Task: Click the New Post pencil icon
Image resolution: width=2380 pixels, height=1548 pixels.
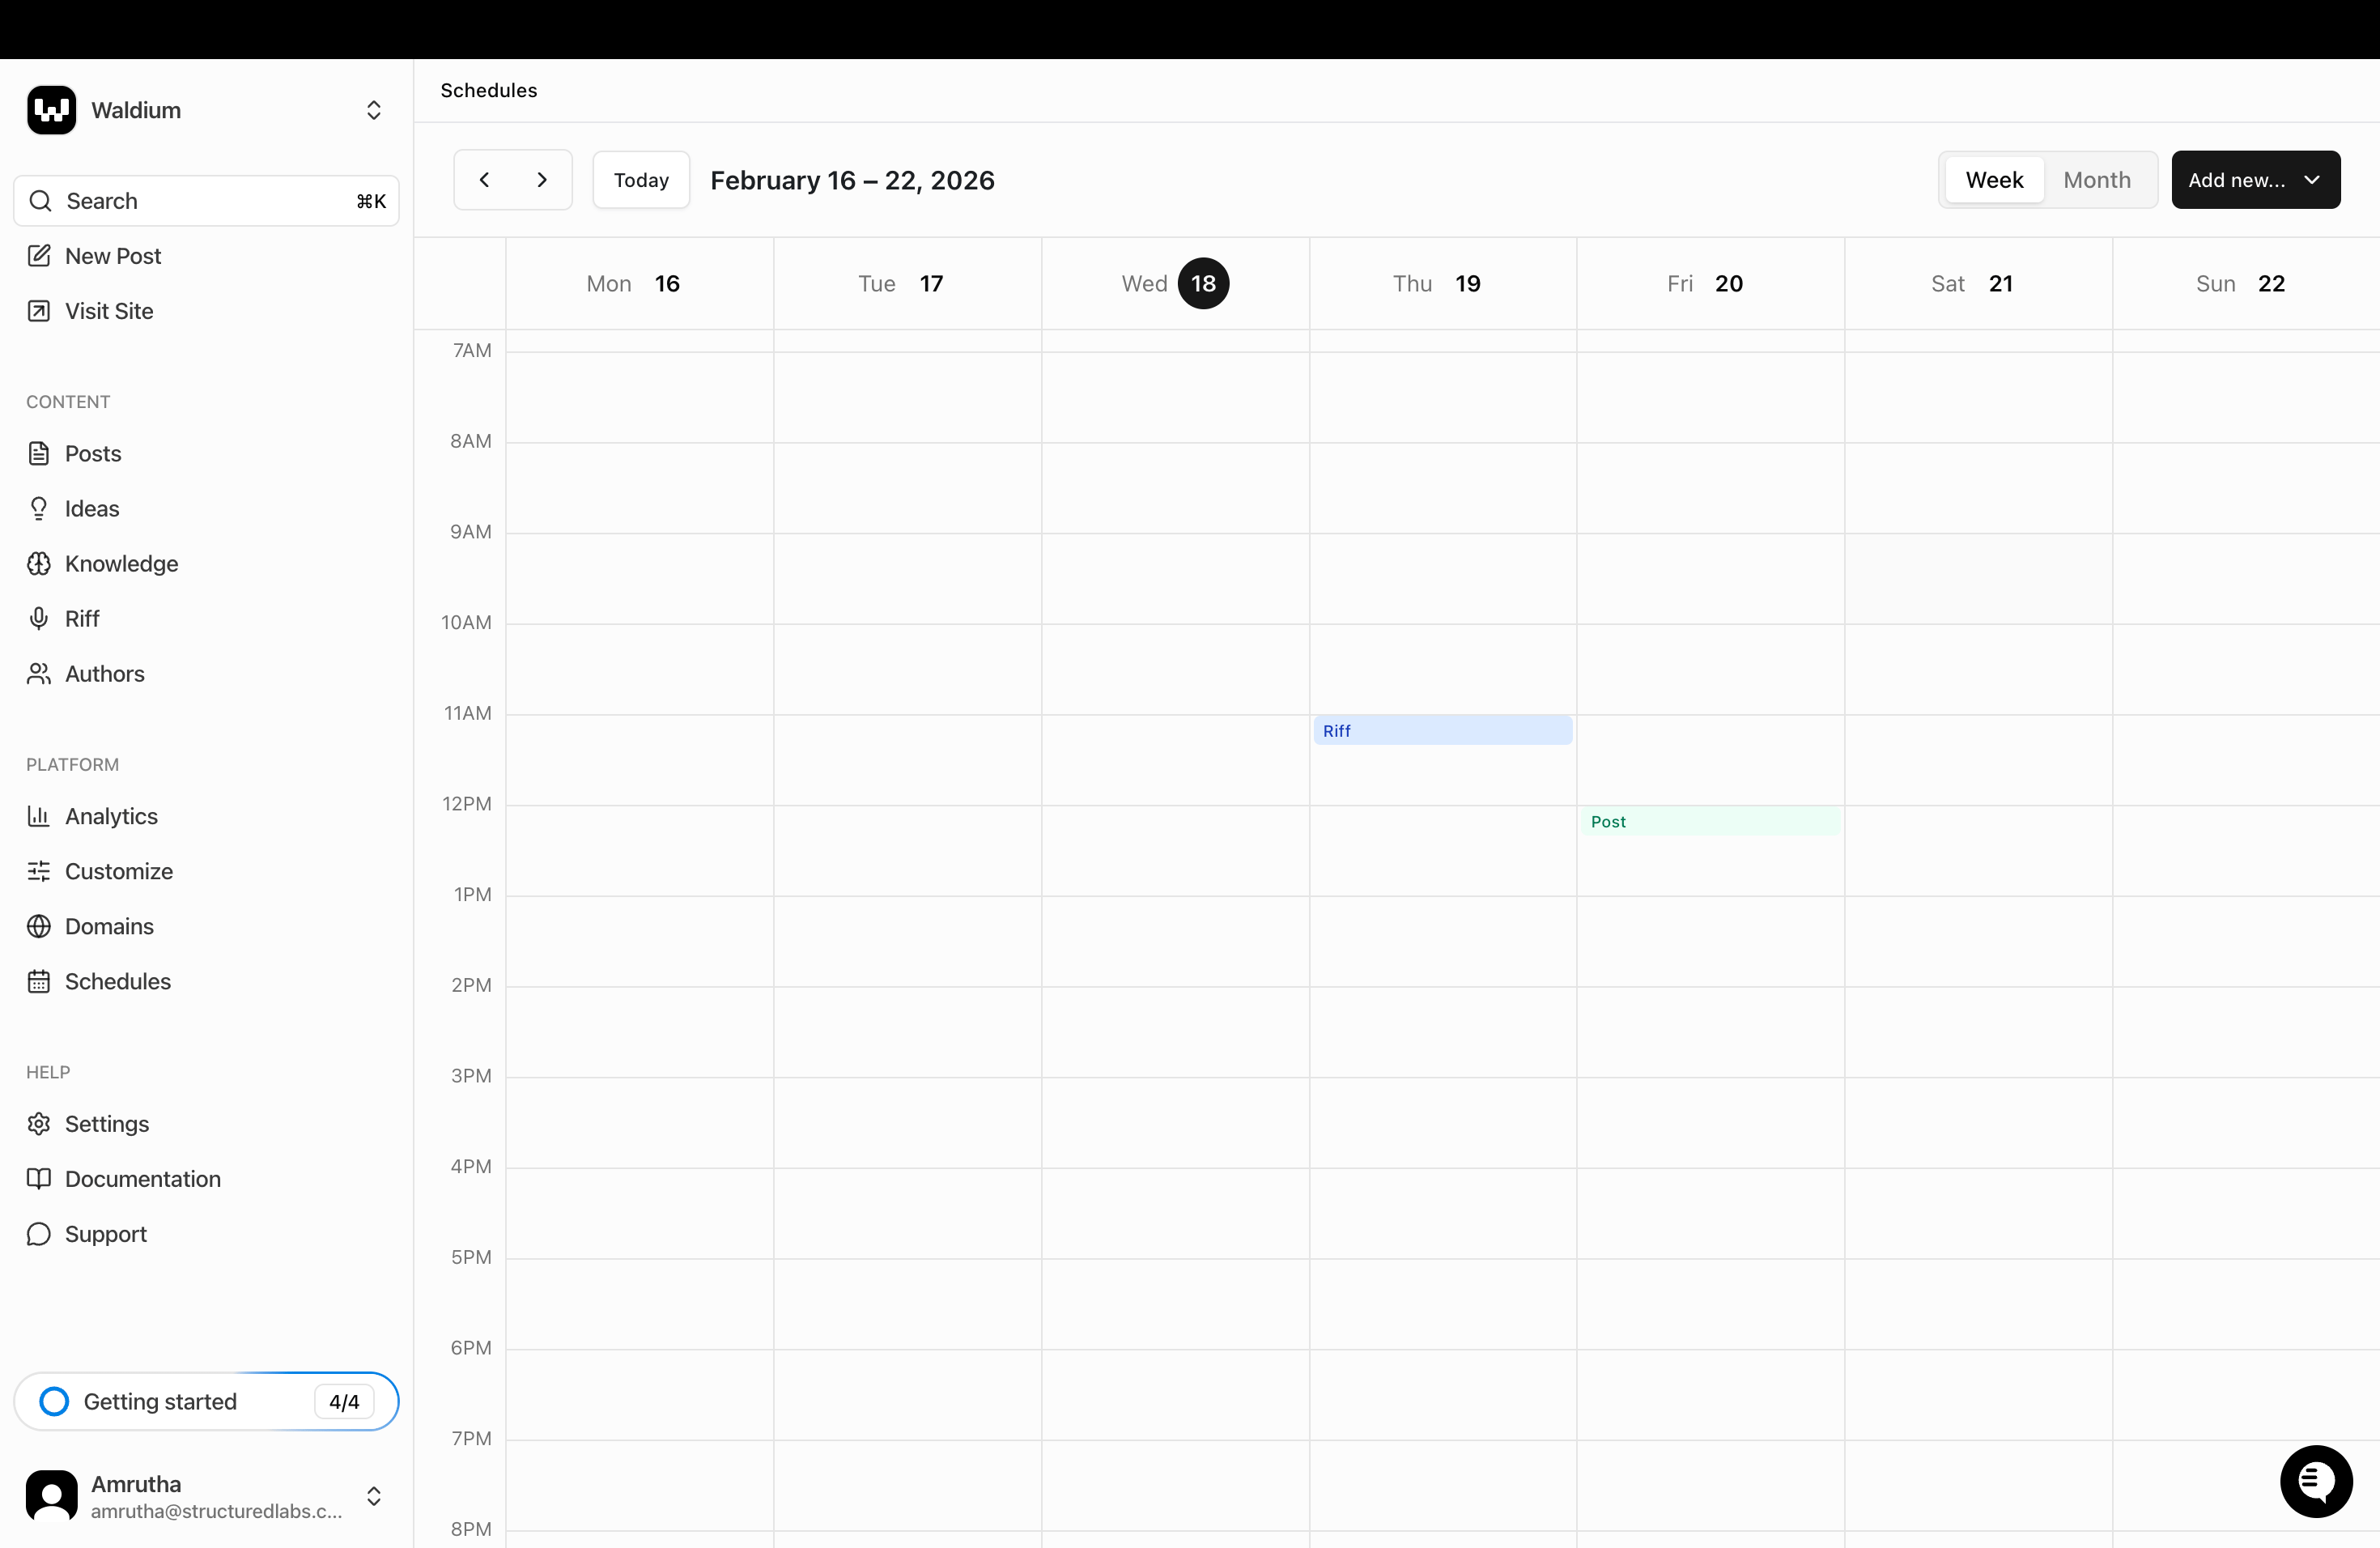Action: [39, 256]
